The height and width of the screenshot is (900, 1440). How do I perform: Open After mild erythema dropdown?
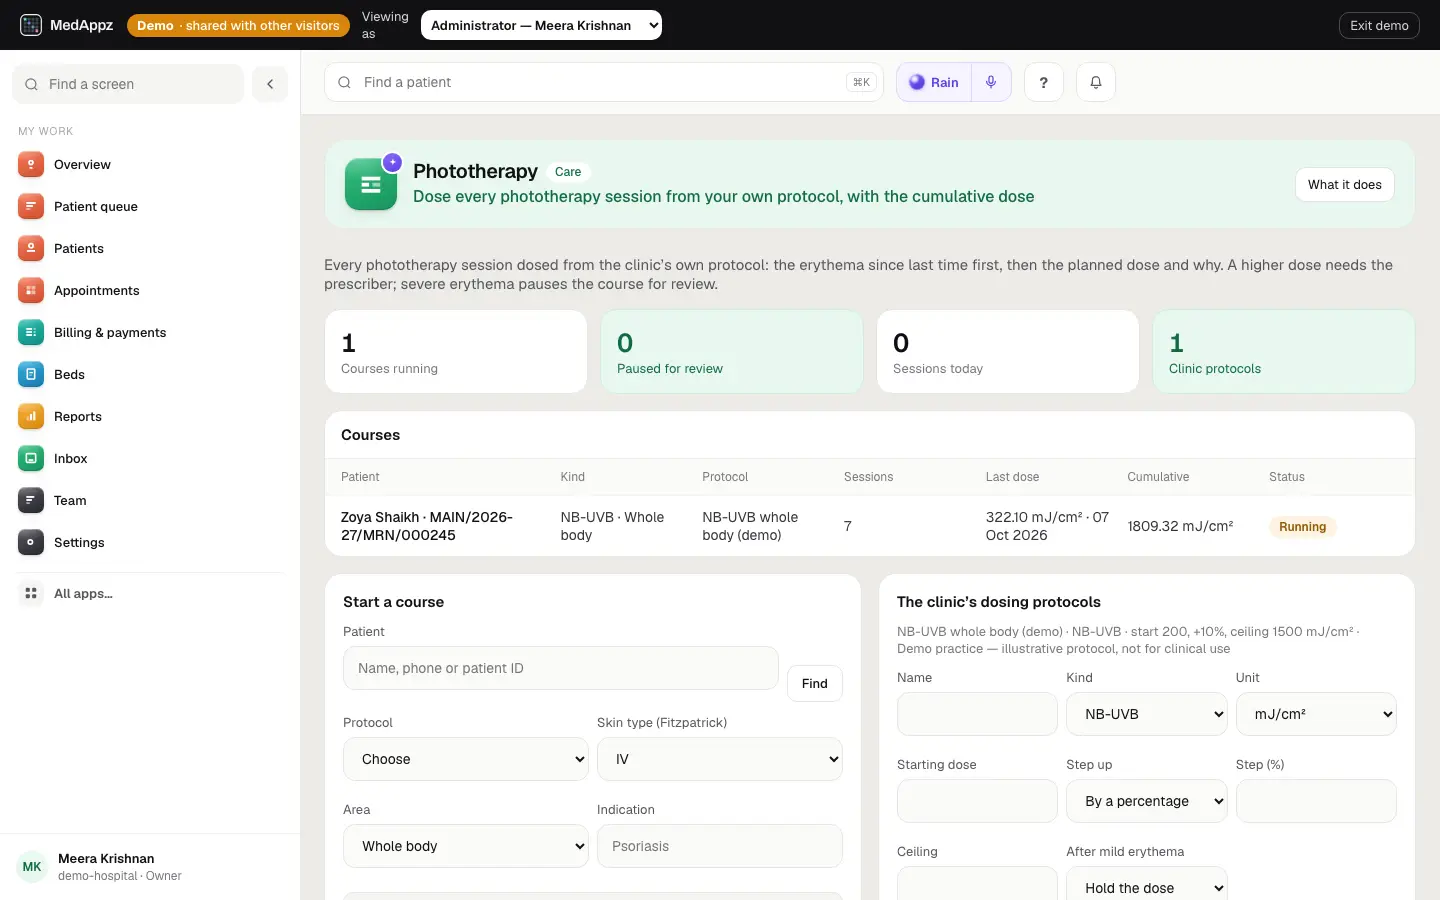[1147, 884]
